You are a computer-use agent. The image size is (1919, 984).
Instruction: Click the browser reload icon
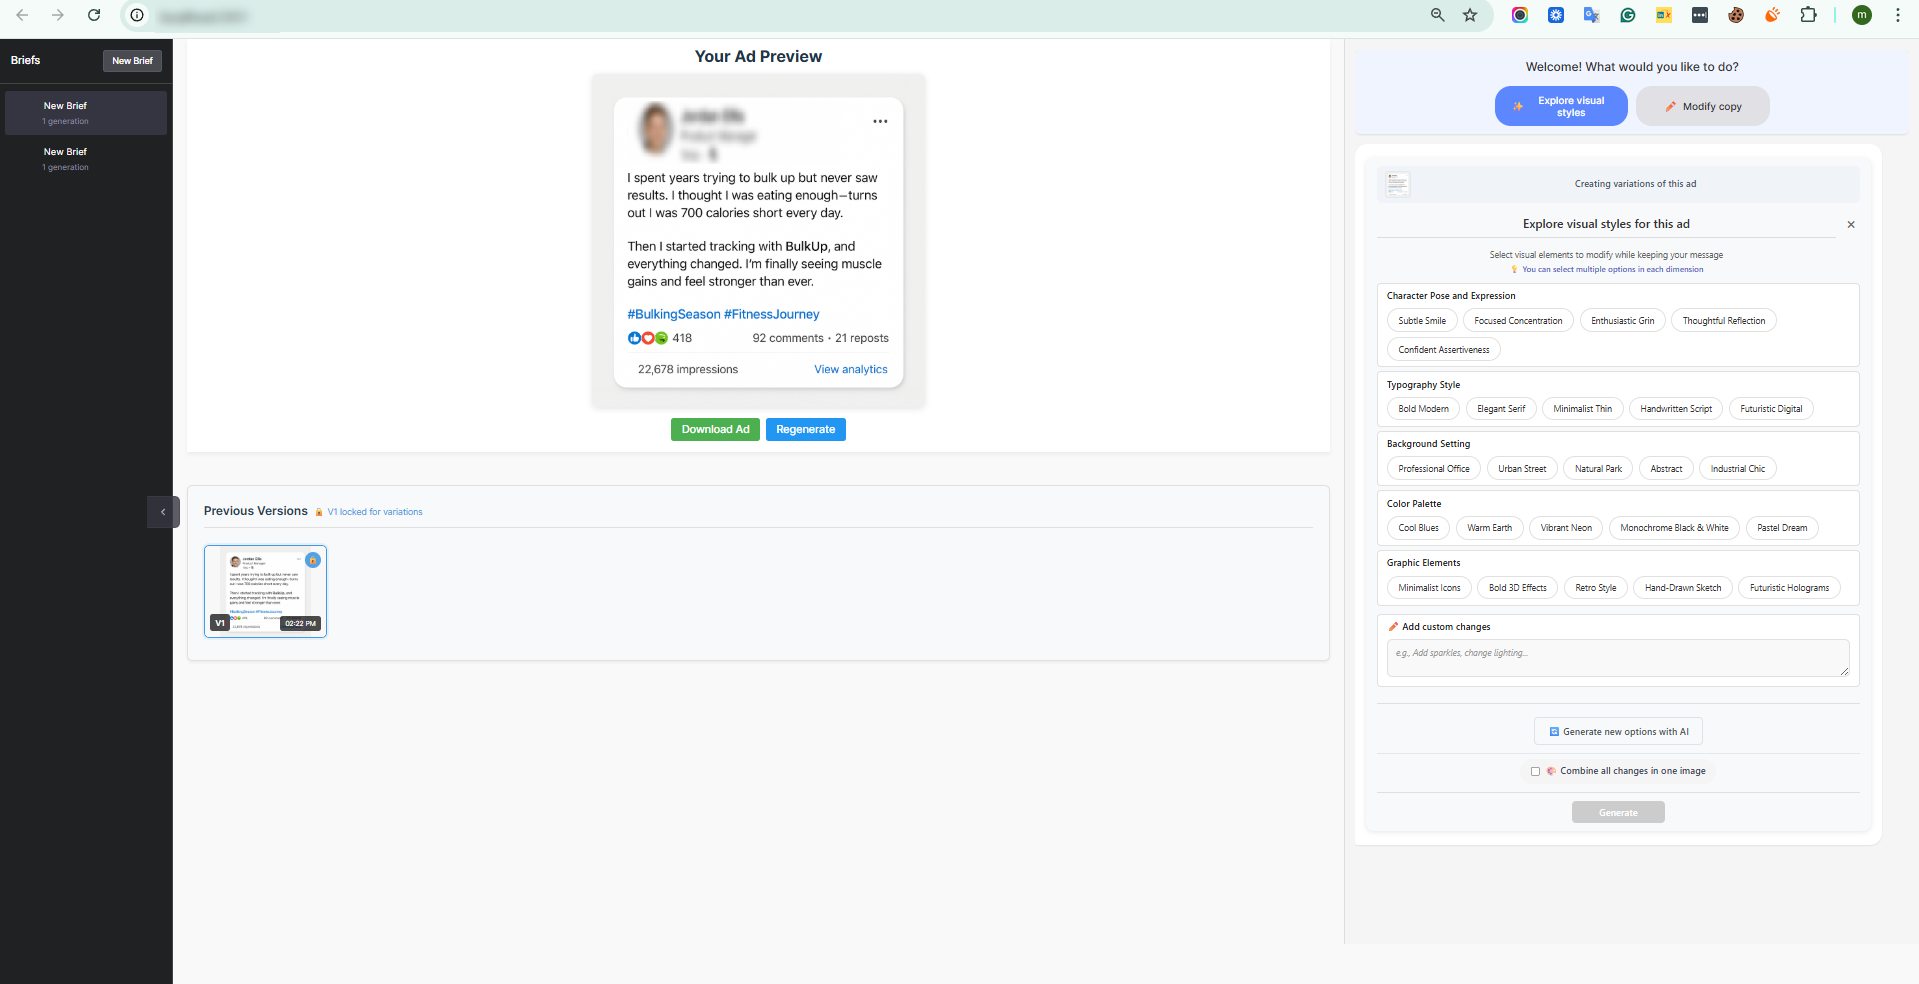tap(94, 15)
